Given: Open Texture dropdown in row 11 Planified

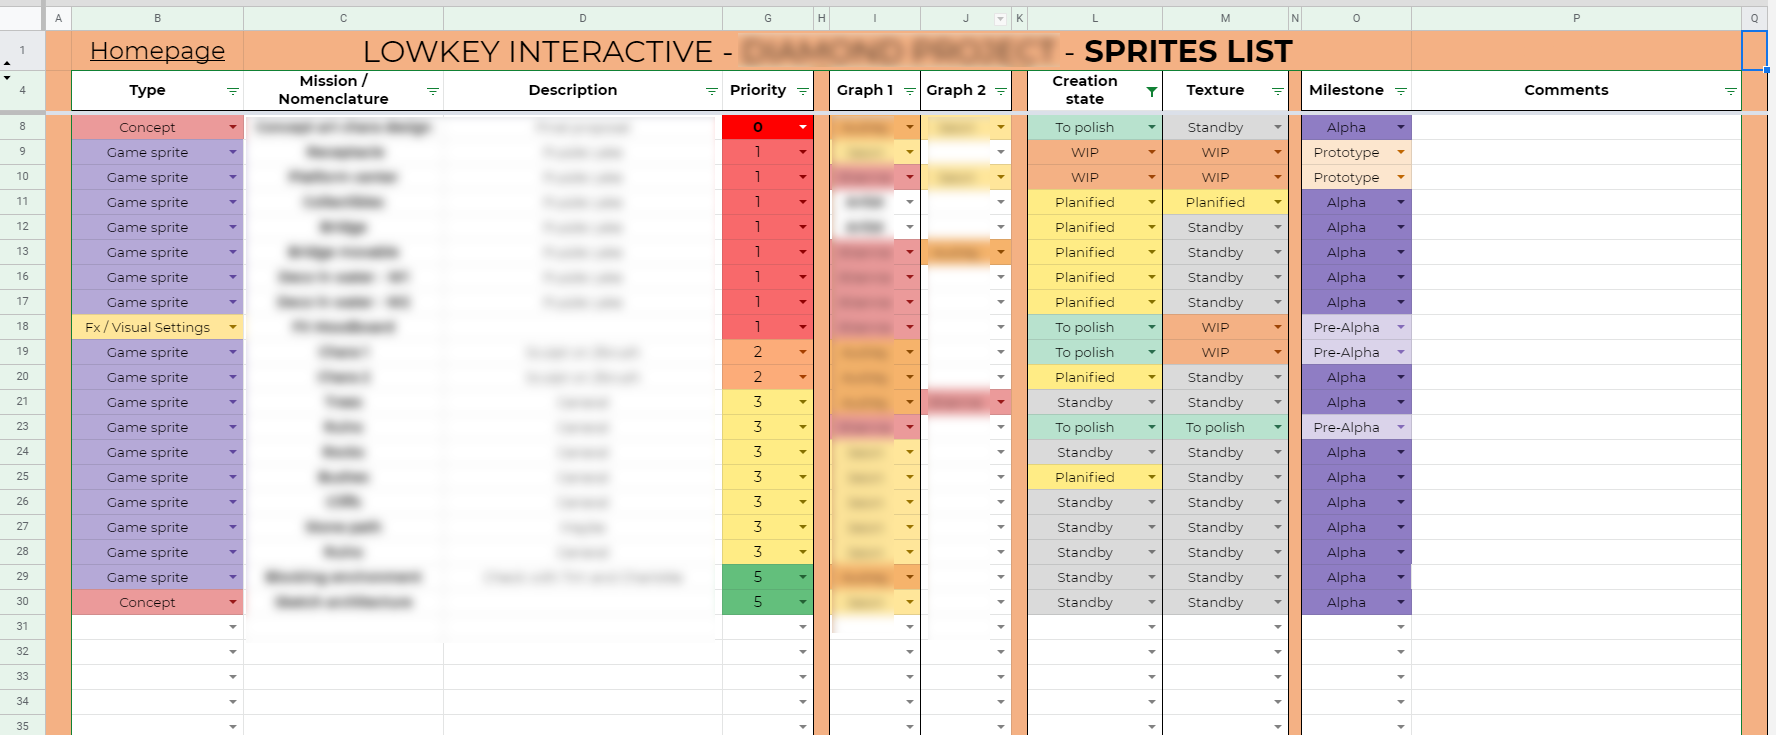Looking at the screenshot, I should click(x=1278, y=202).
